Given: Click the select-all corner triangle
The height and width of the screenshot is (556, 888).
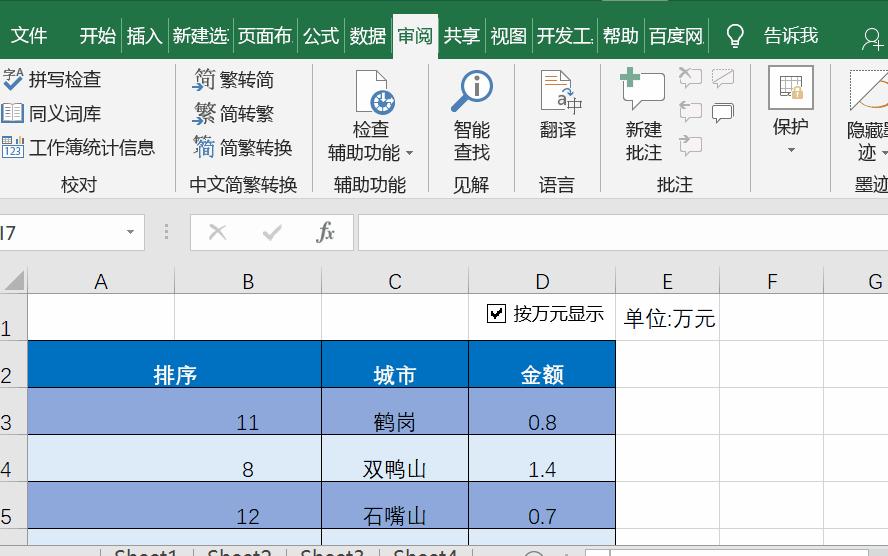Looking at the screenshot, I should click(x=14, y=280).
